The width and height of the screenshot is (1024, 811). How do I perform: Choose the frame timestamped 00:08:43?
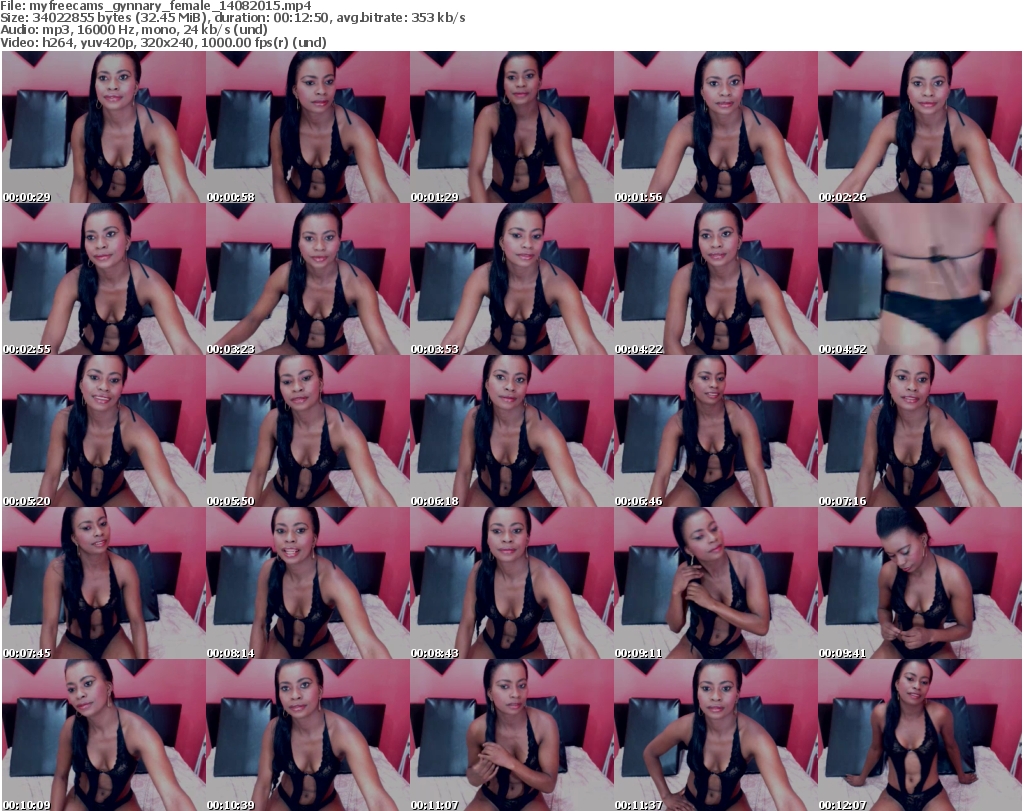point(512,583)
